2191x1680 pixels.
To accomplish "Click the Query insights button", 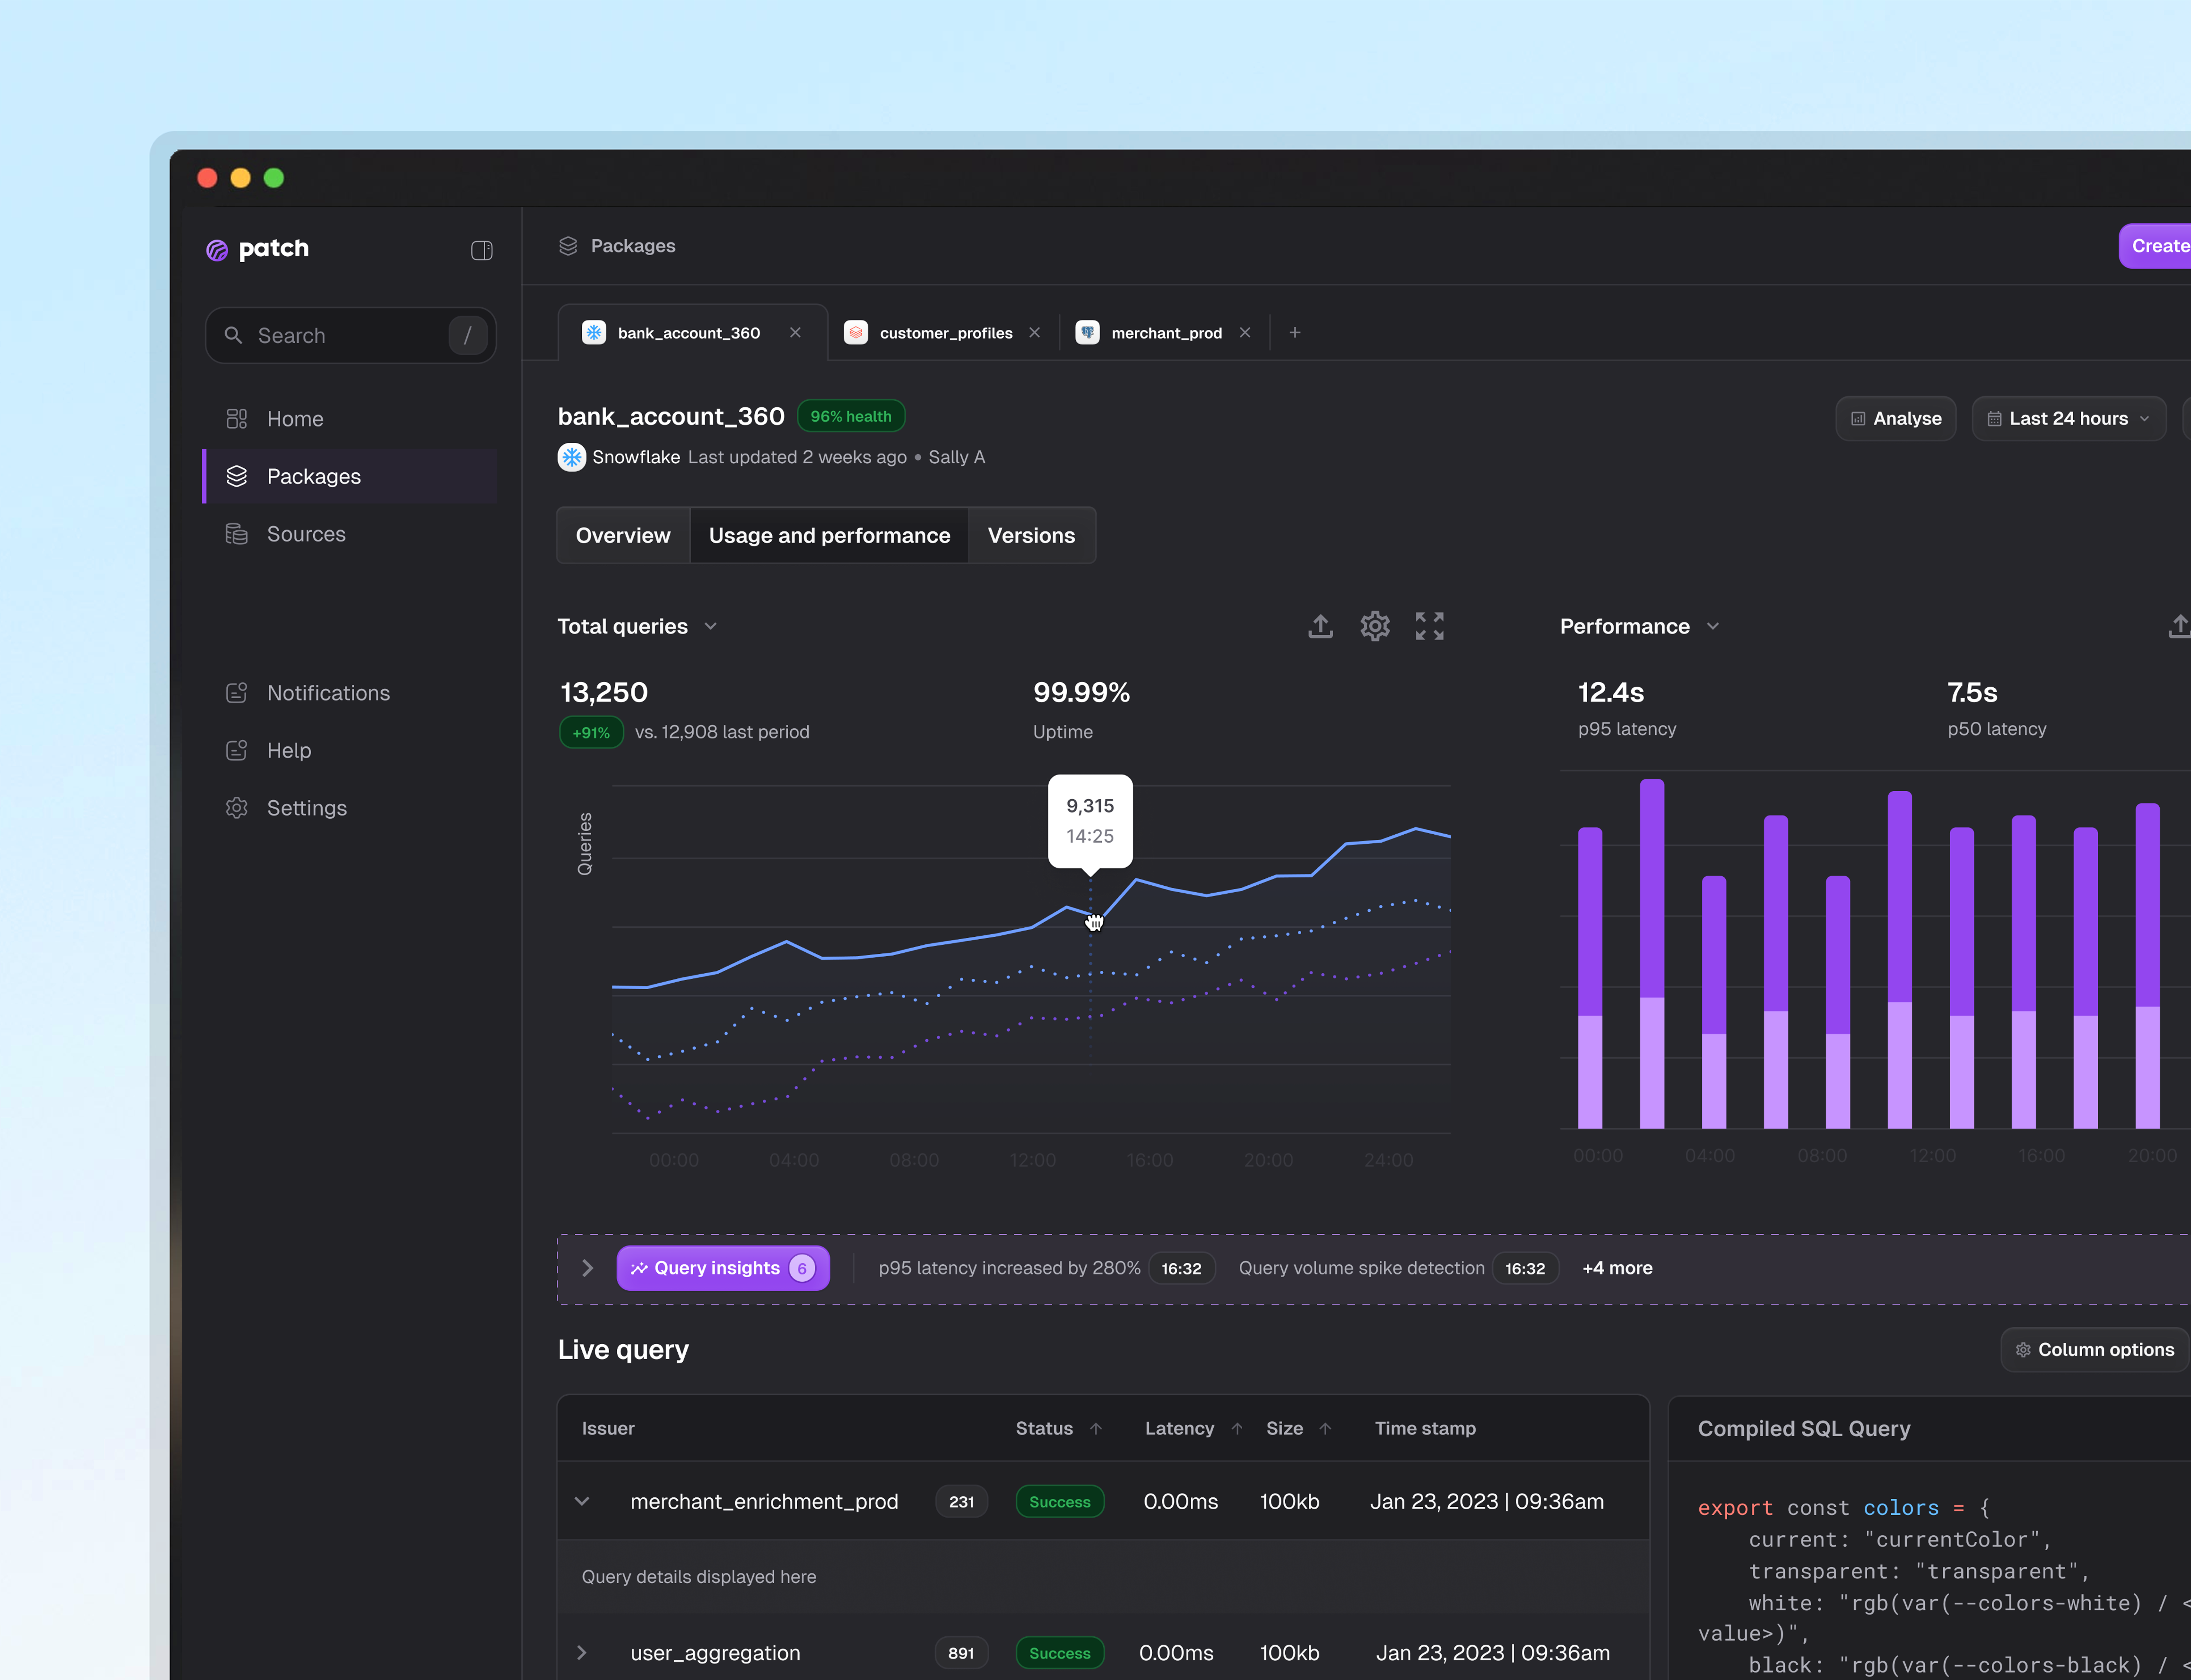I will [x=722, y=1268].
